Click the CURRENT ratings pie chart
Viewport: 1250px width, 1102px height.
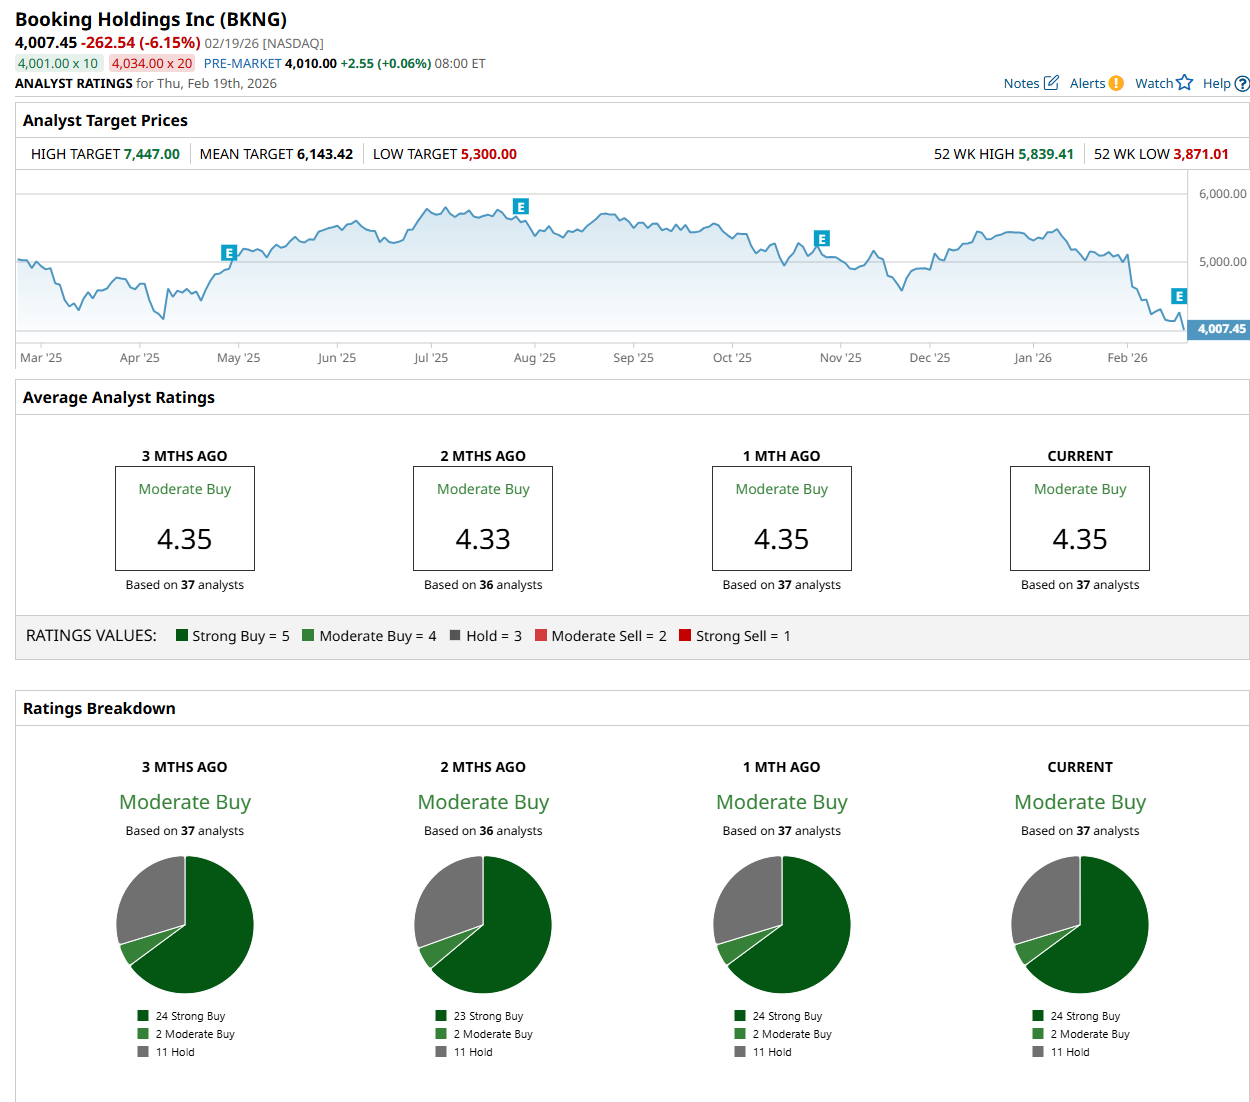click(1080, 924)
